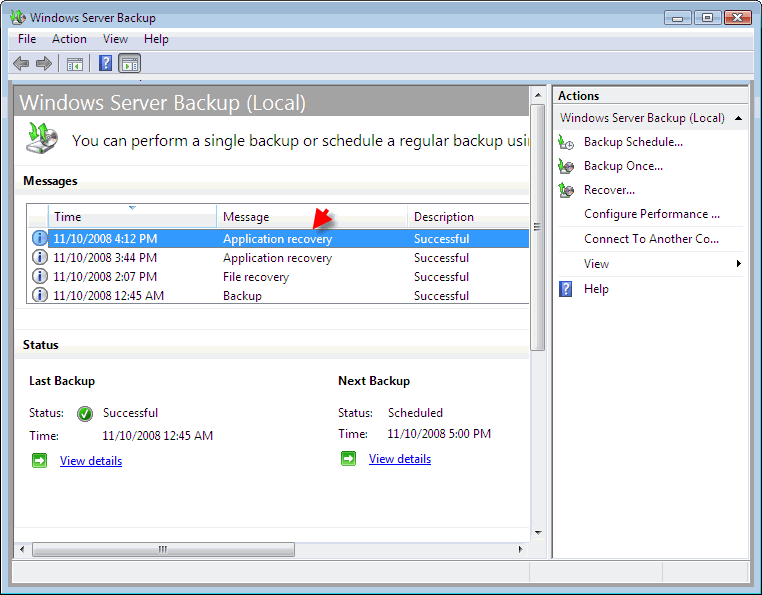Click green arrow icon under Next Backup

tap(348, 458)
